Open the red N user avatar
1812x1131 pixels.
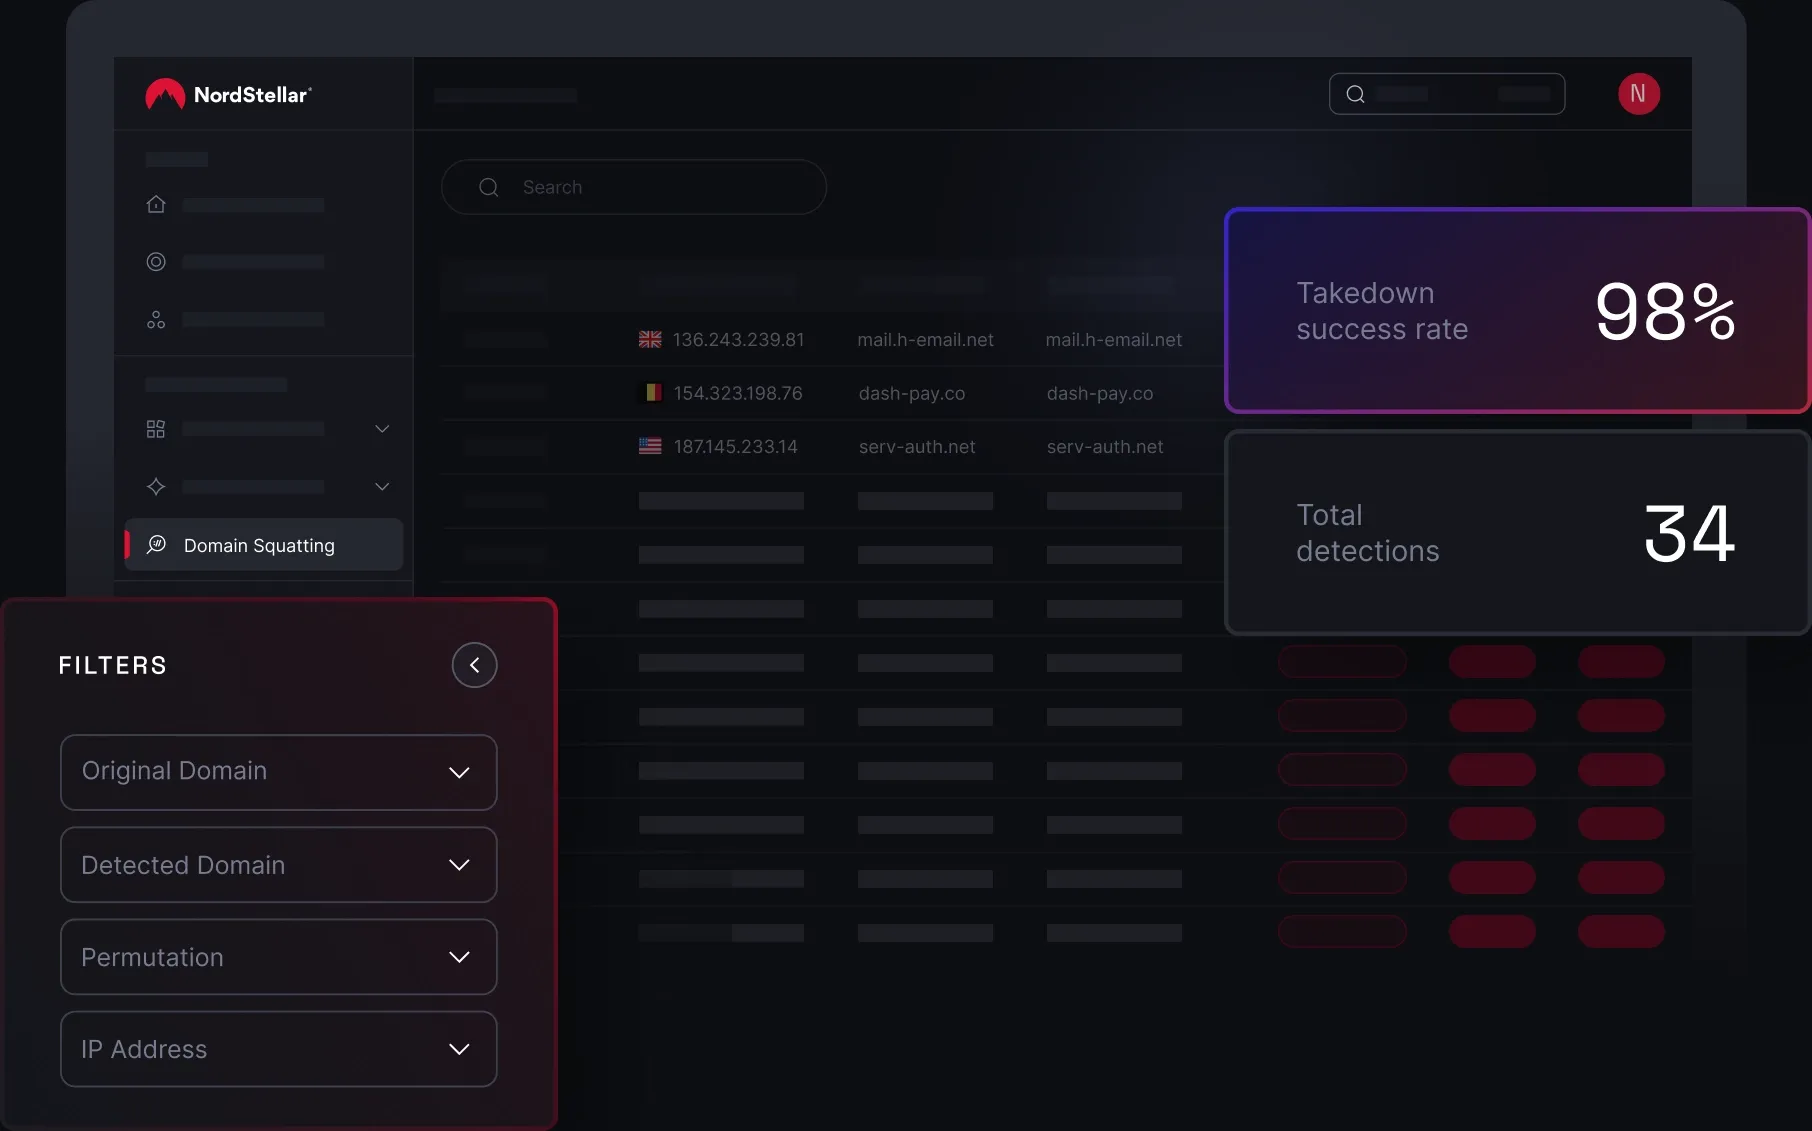pyautogui.click(x=1638, y=94)
